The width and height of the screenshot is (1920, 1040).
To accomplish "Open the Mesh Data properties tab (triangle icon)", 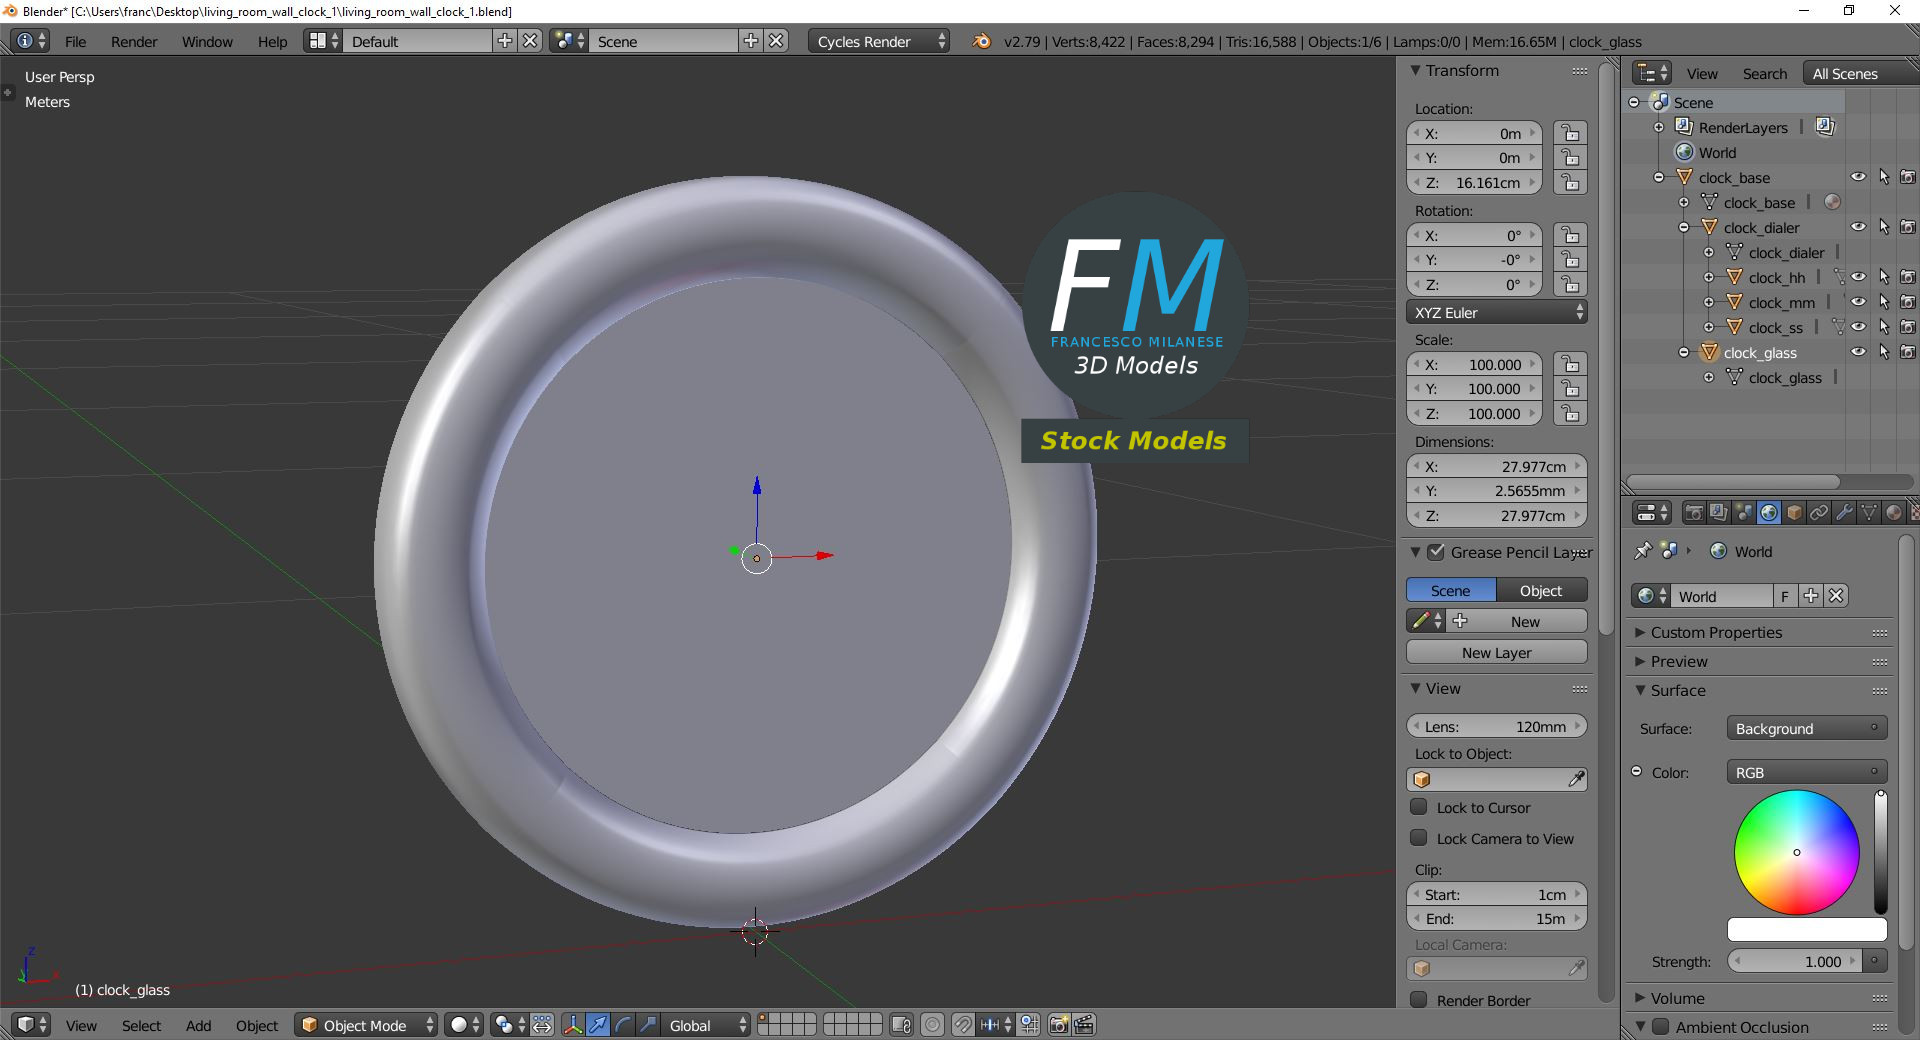I will point(1869,513).
